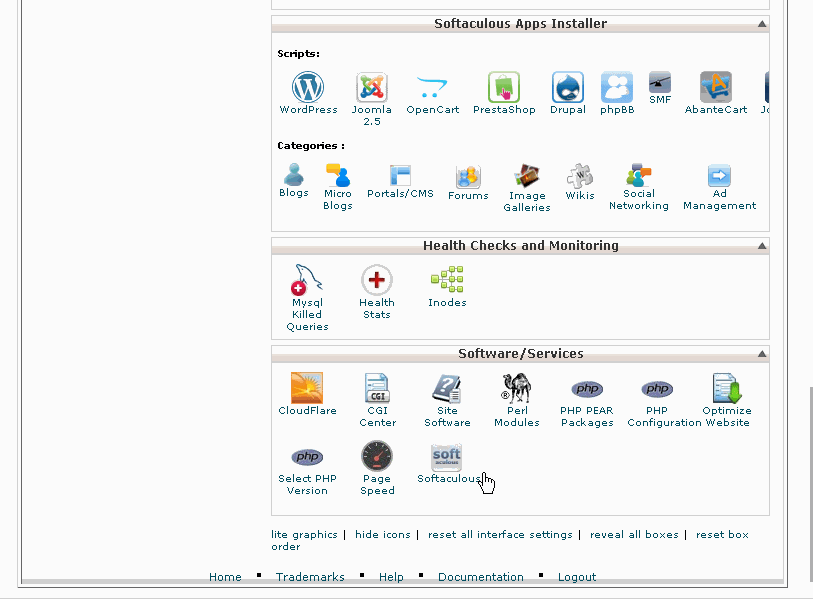Click the hide icons link
813x599 pixels.
pyautogui.click(x=383, y=534)
